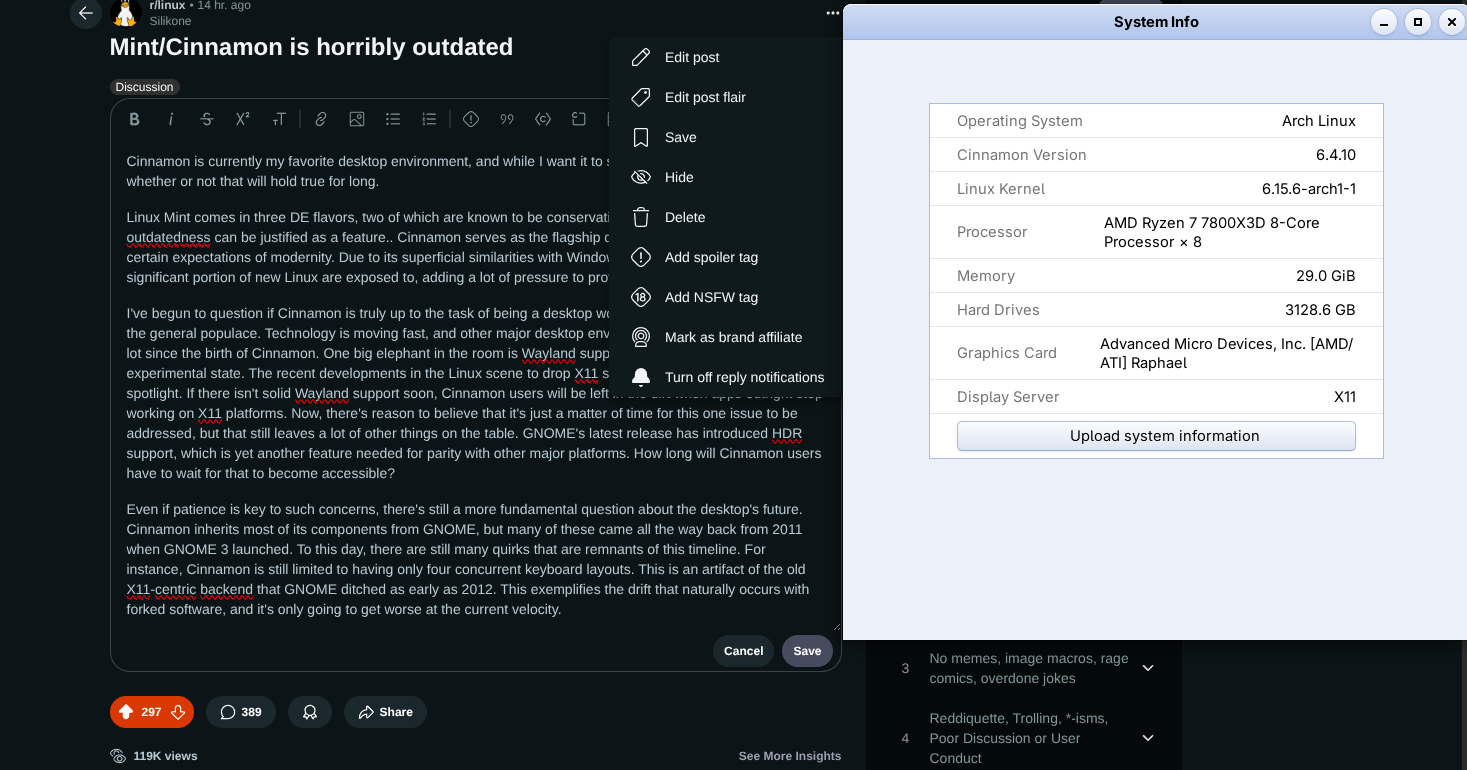Screen dimensions: 1467x770
Task: Insert a quote block
Action: (507, 119)
